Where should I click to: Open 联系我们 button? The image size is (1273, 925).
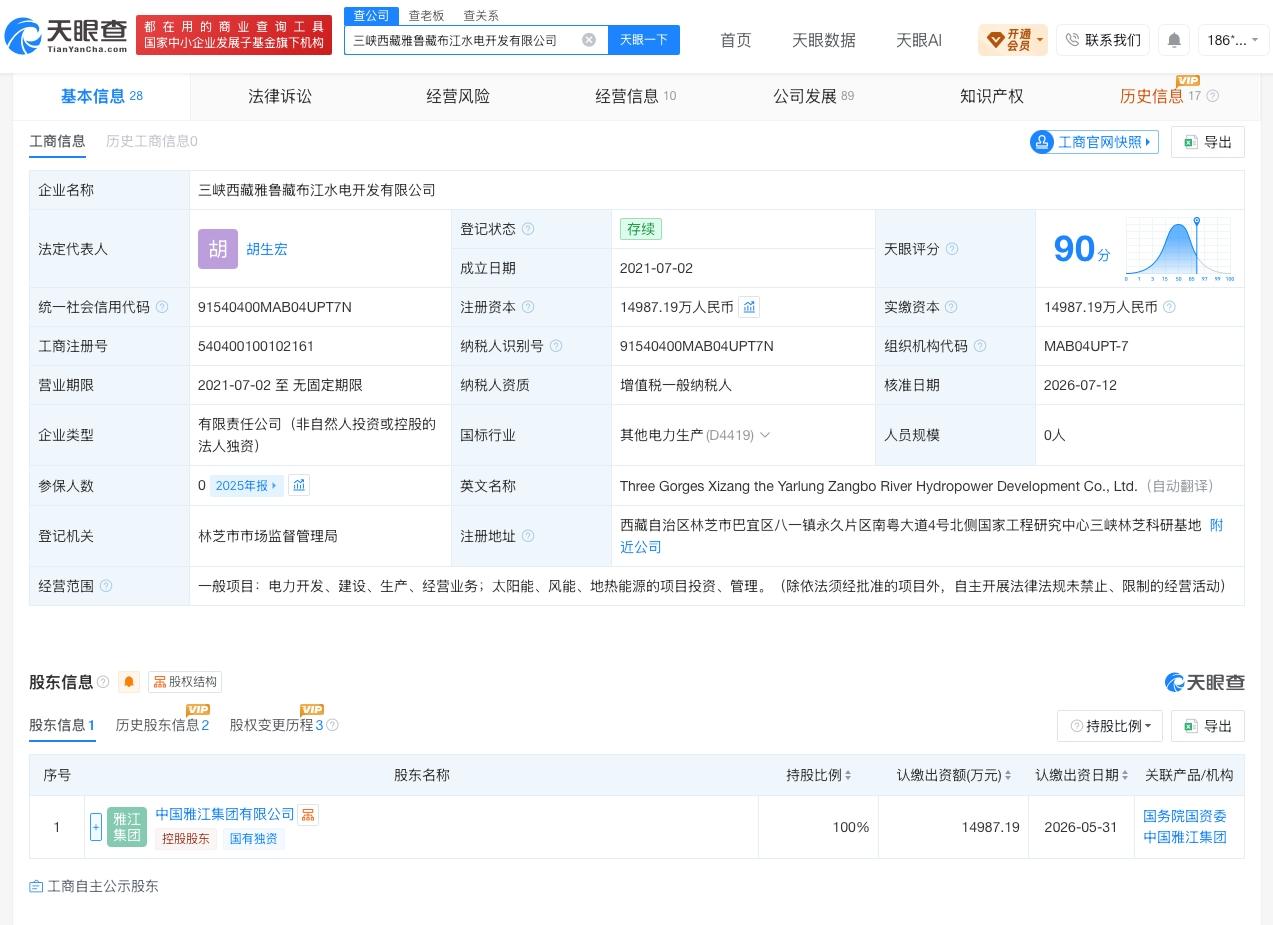click(x=1103, y=40)
